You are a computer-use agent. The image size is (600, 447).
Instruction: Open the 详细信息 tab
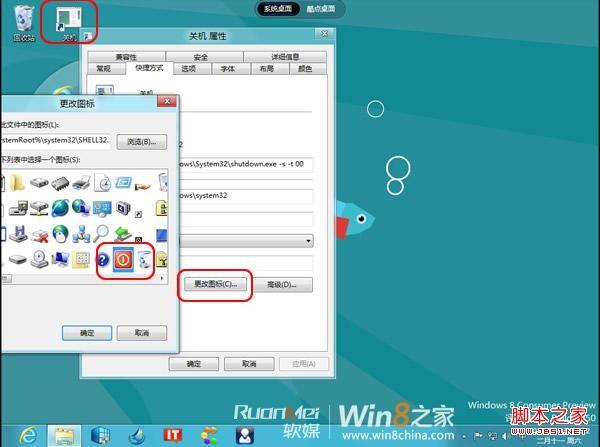pos(285,57)
